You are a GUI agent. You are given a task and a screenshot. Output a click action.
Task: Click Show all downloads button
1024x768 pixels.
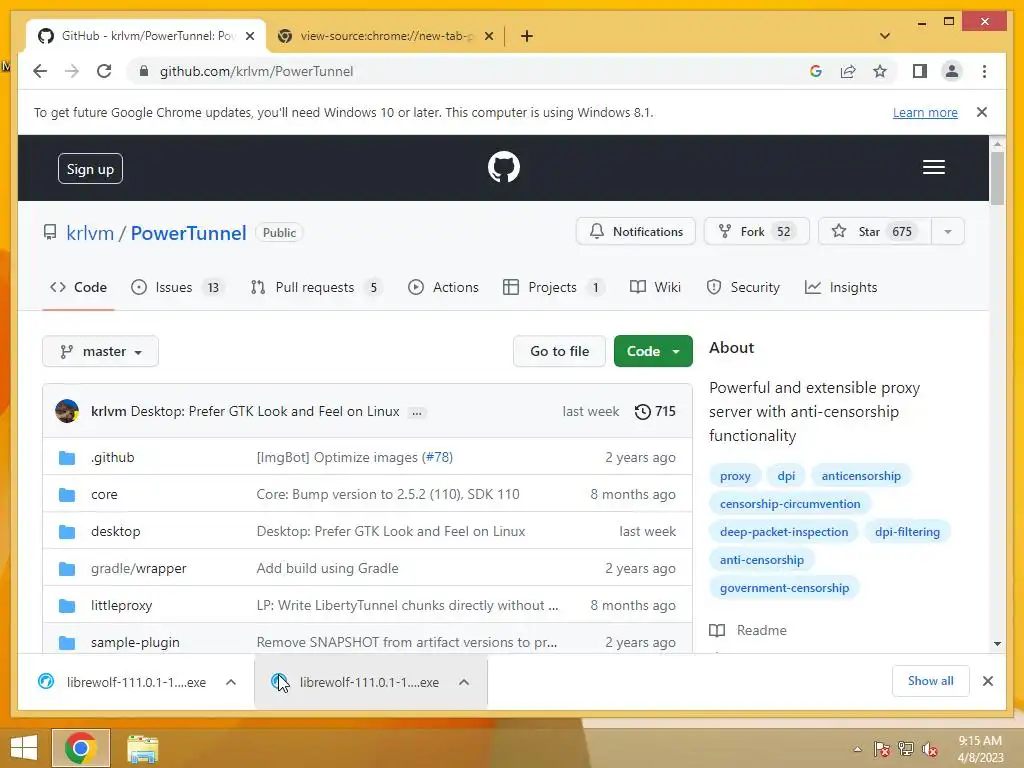(x=931, y=681)
